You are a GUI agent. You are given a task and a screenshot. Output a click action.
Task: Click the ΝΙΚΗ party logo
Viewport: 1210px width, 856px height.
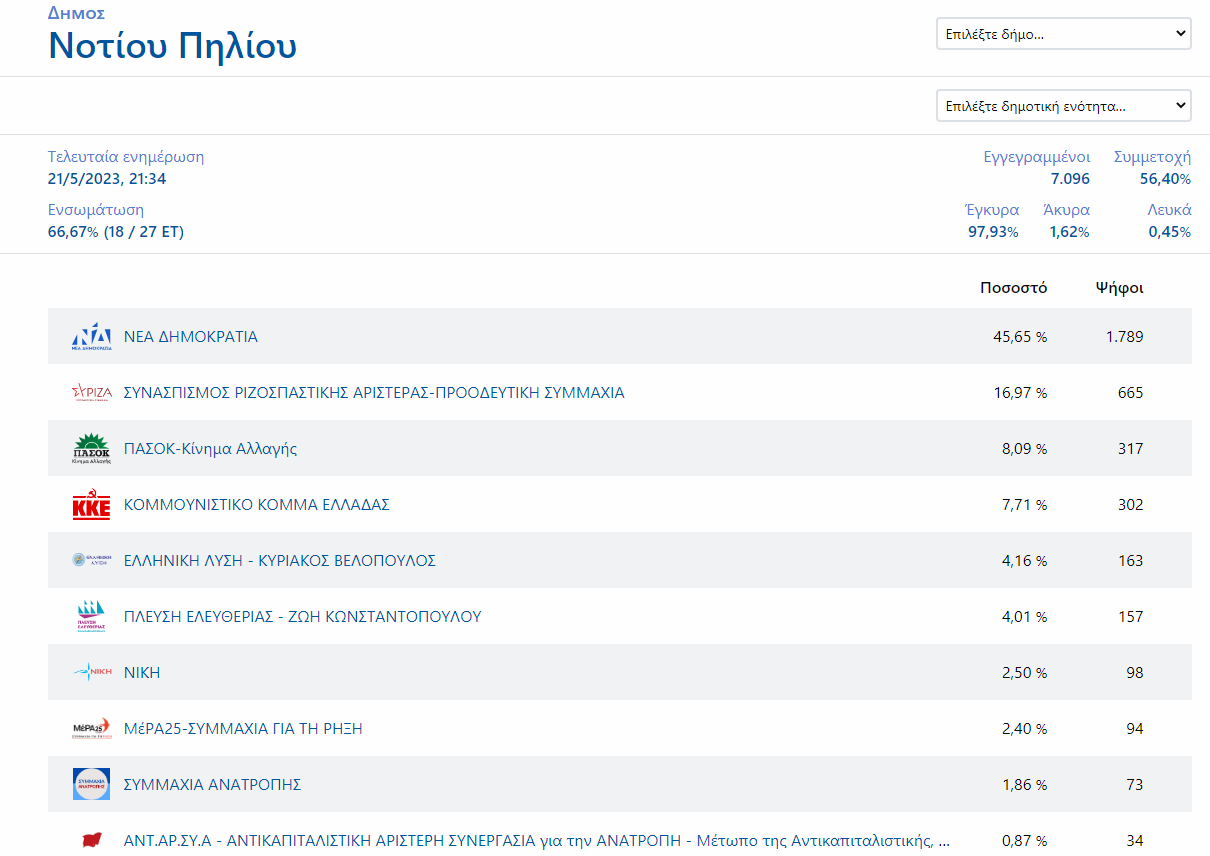91,673
